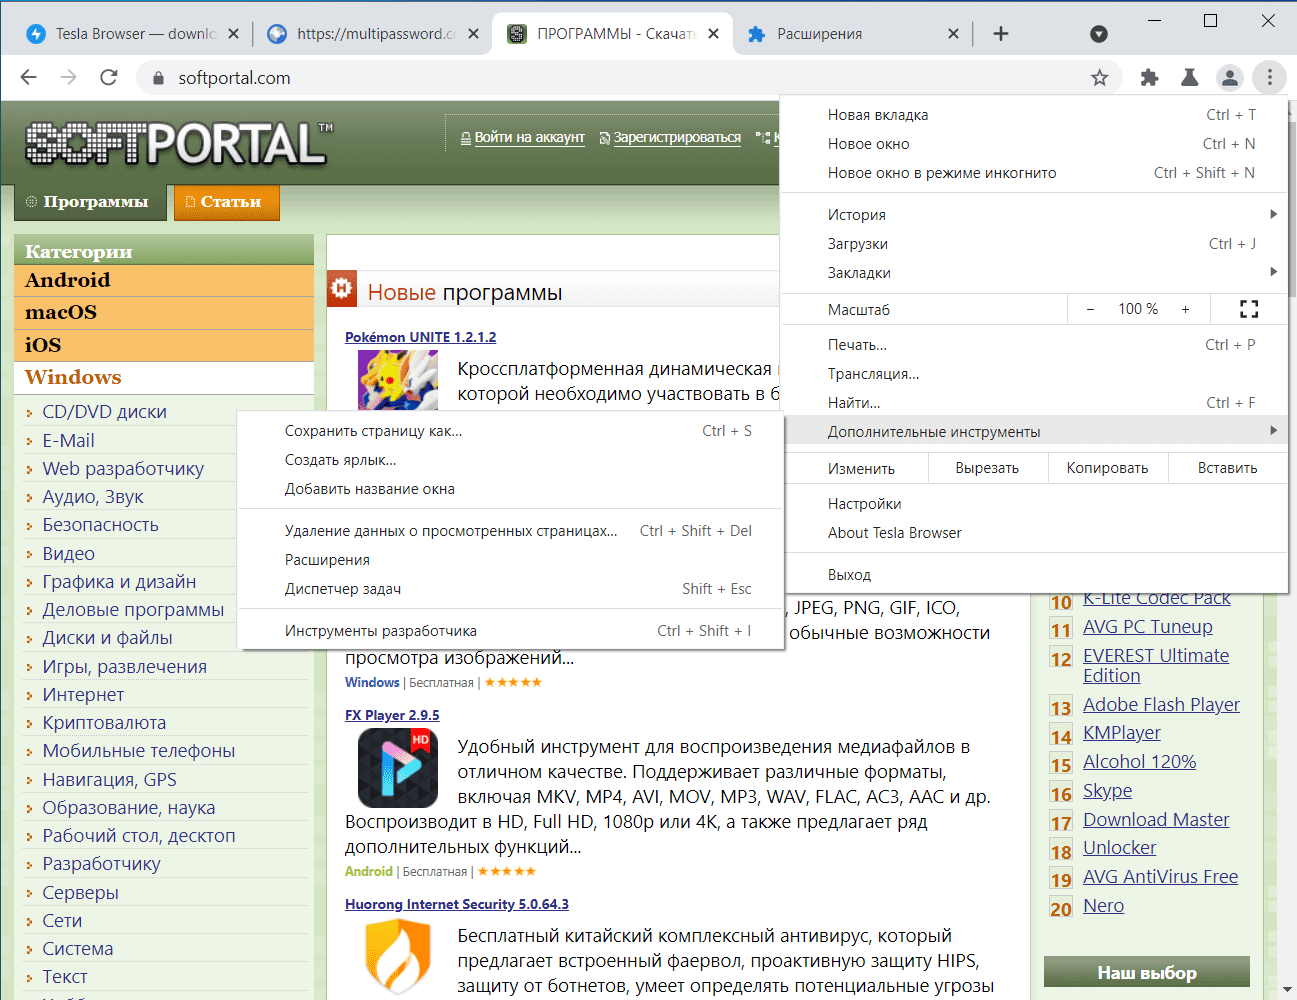Click the FX Player app icon
The image size is (1297, 1000).
coord(398,768)
